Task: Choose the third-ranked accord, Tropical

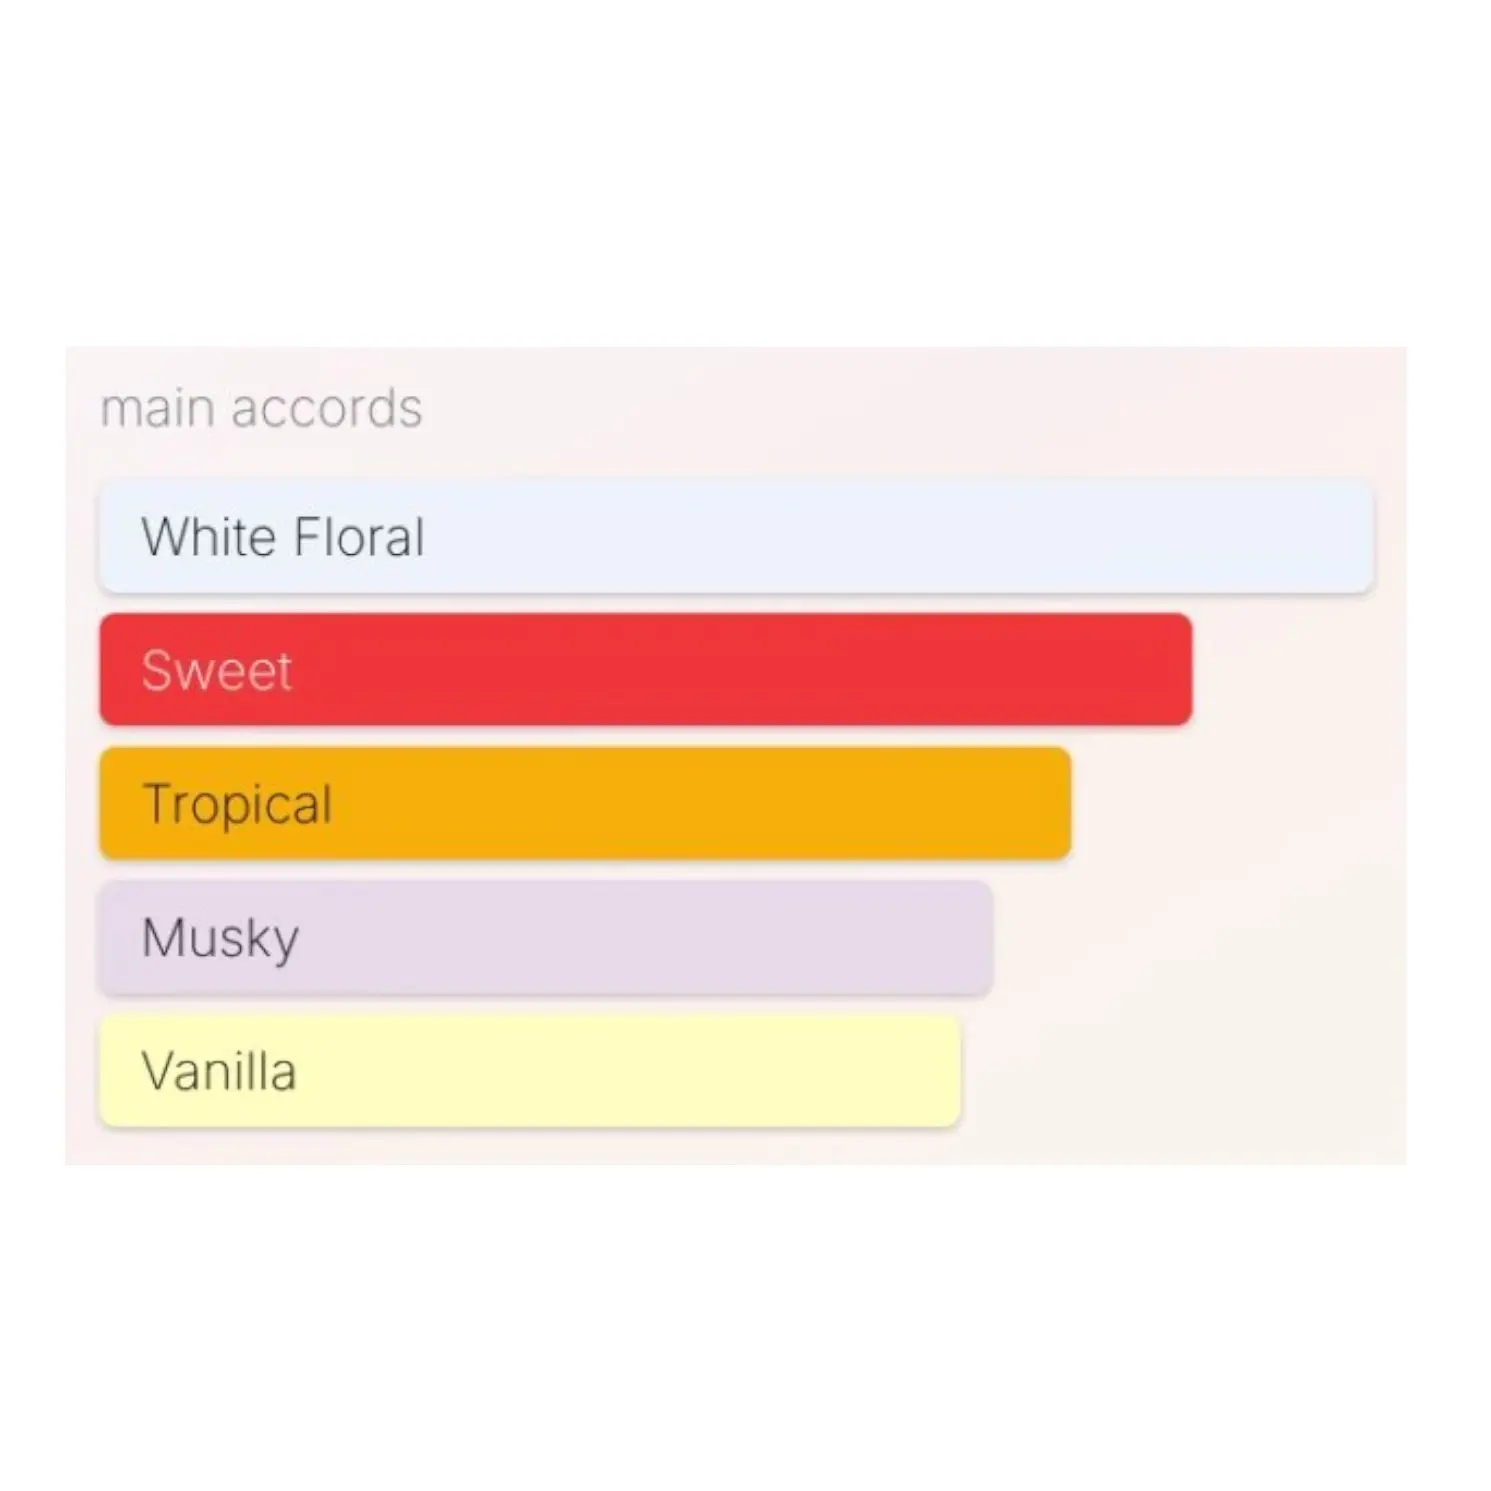Action: point(585,803)
